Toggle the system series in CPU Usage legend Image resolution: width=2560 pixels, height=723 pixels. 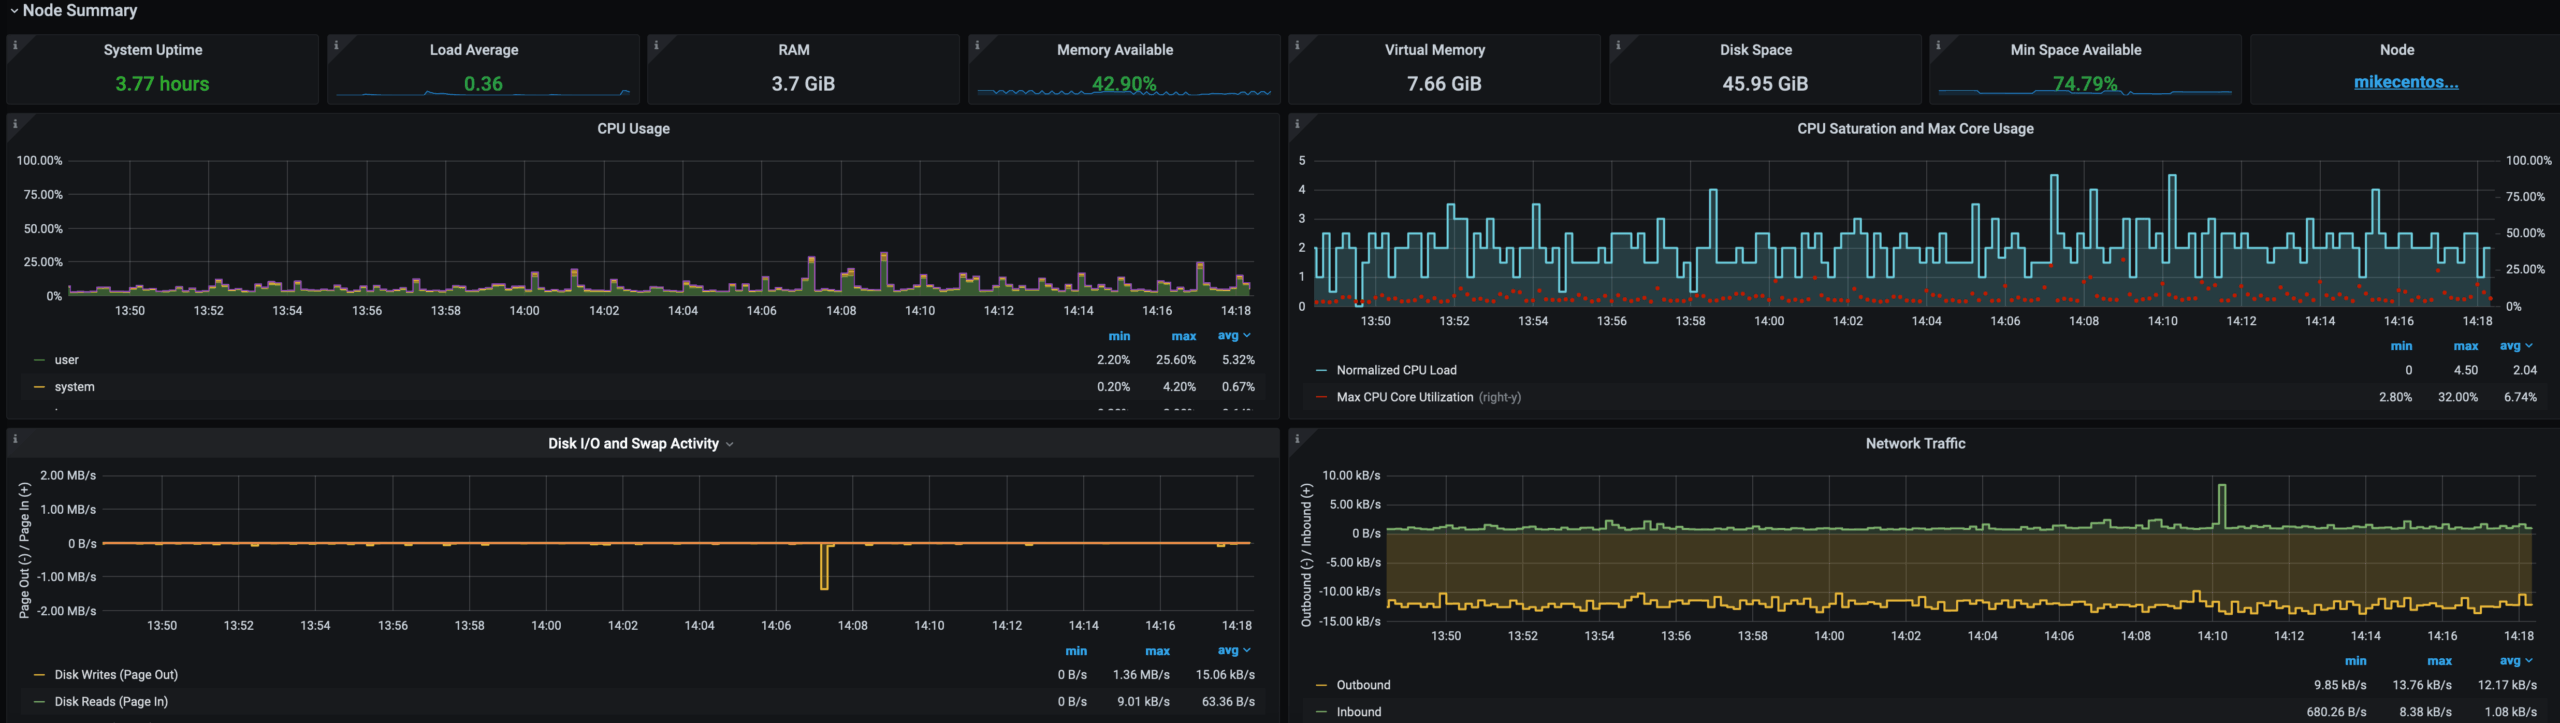75,387
